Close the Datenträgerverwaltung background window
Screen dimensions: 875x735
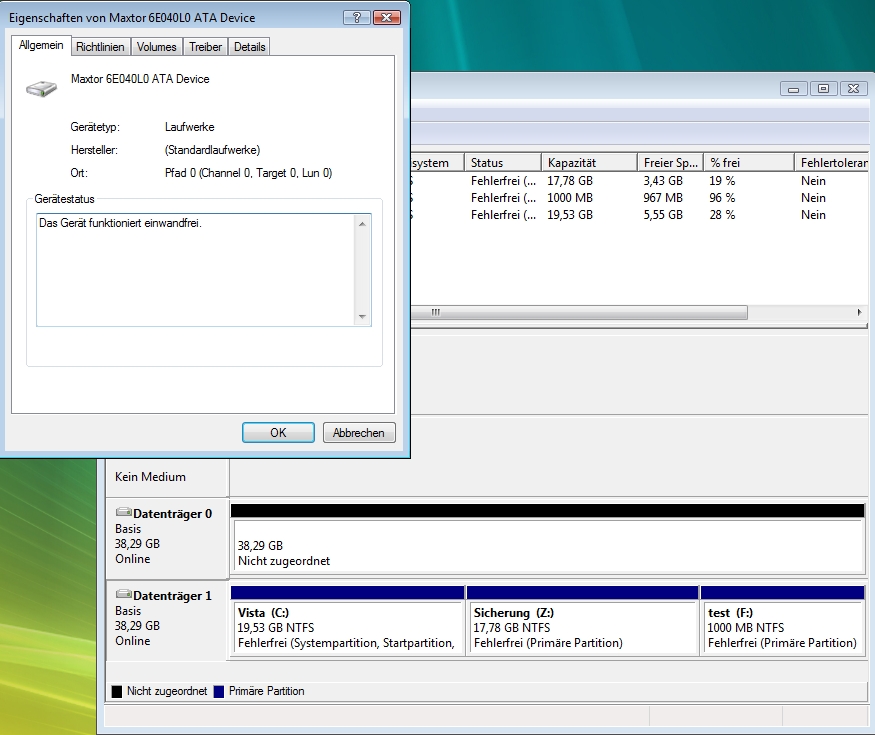click(x=854, y=89)
